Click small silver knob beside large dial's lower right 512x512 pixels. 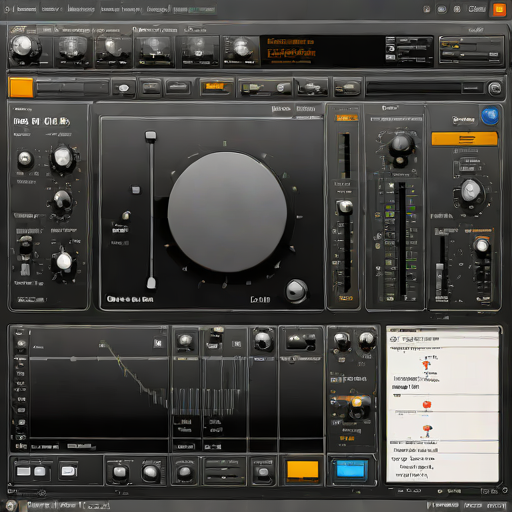296,291
